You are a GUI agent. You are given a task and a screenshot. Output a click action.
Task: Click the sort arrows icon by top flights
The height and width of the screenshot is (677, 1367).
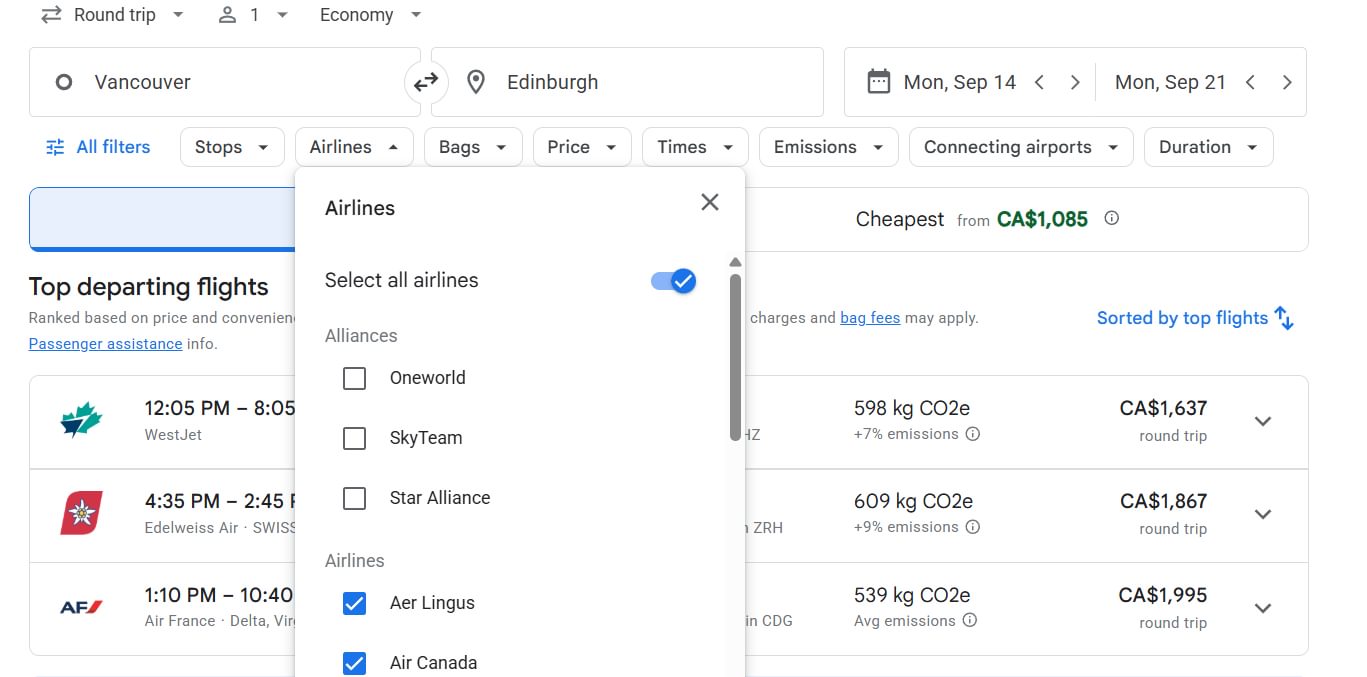[1284, 318]
